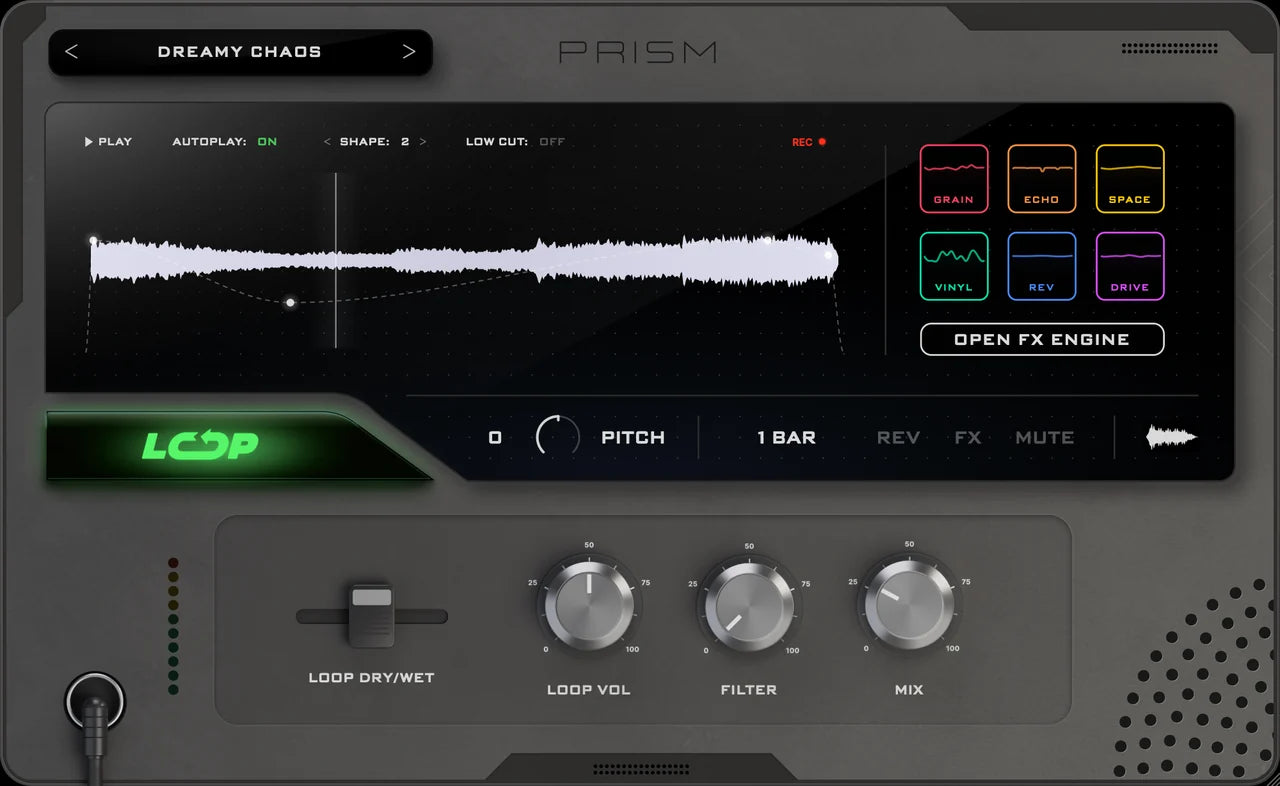Select the GRAIN effect tile
The width and height of the screenshot is (1280, 786).
click(954, 178)
